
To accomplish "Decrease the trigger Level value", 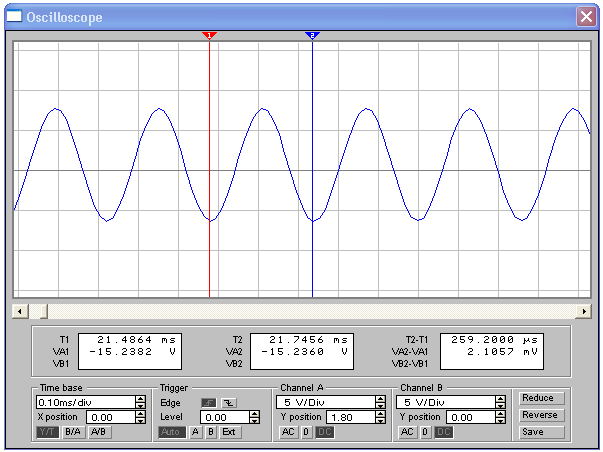I will (255, 420).
